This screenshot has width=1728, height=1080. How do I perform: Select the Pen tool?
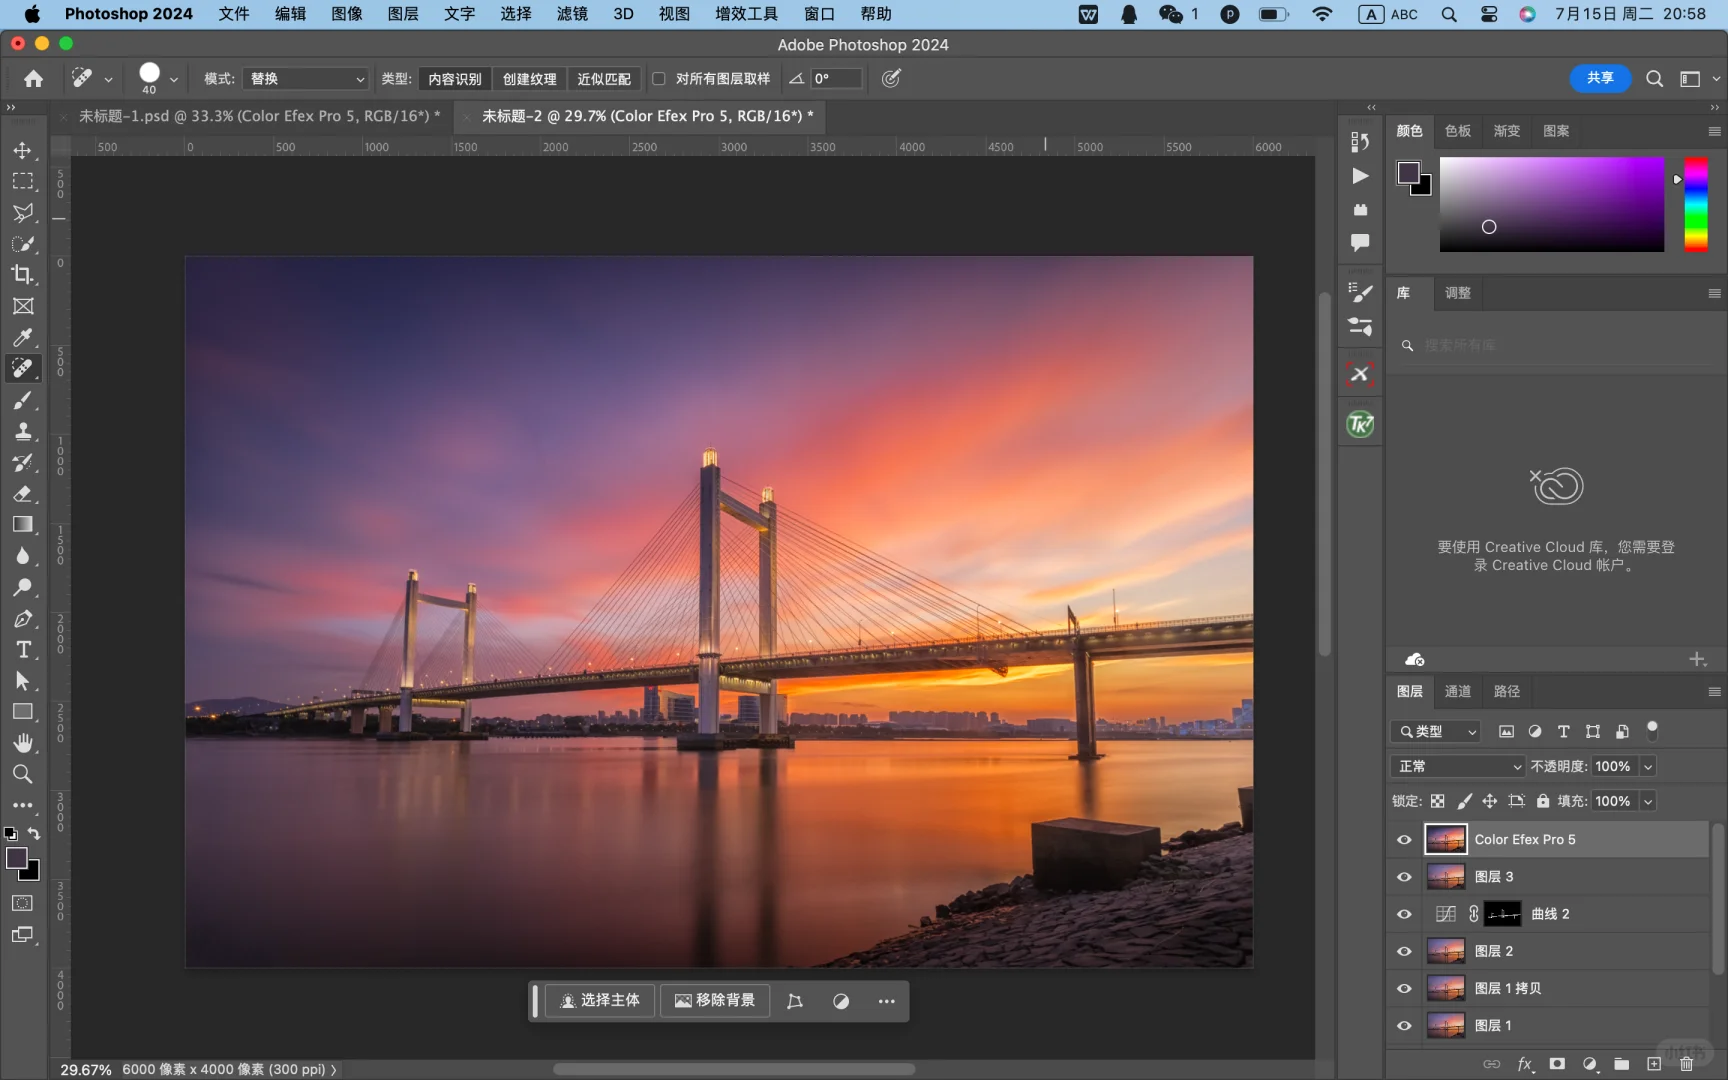[22, 619]
